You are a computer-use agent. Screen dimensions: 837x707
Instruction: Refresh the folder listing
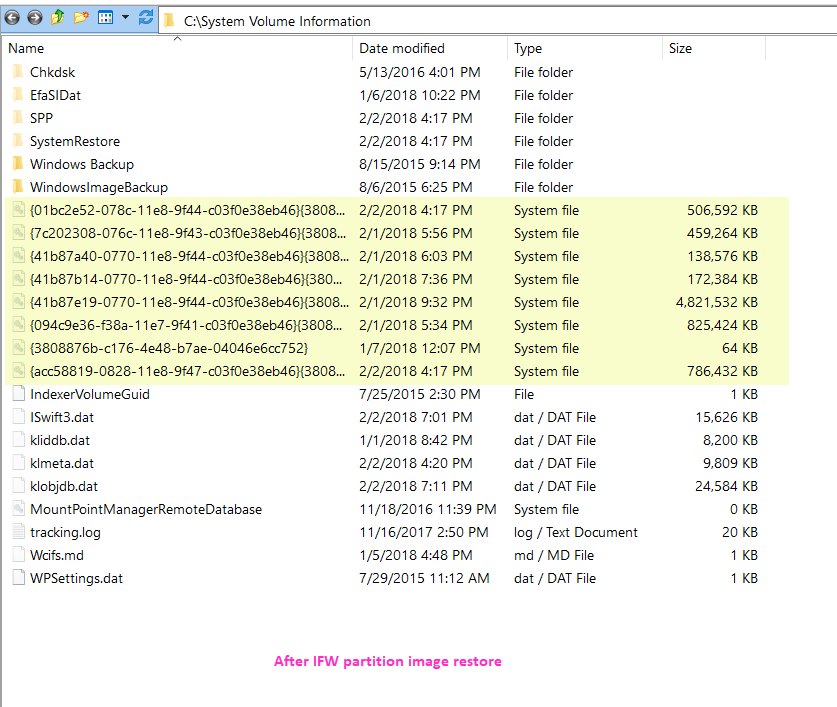pos(146,18)
